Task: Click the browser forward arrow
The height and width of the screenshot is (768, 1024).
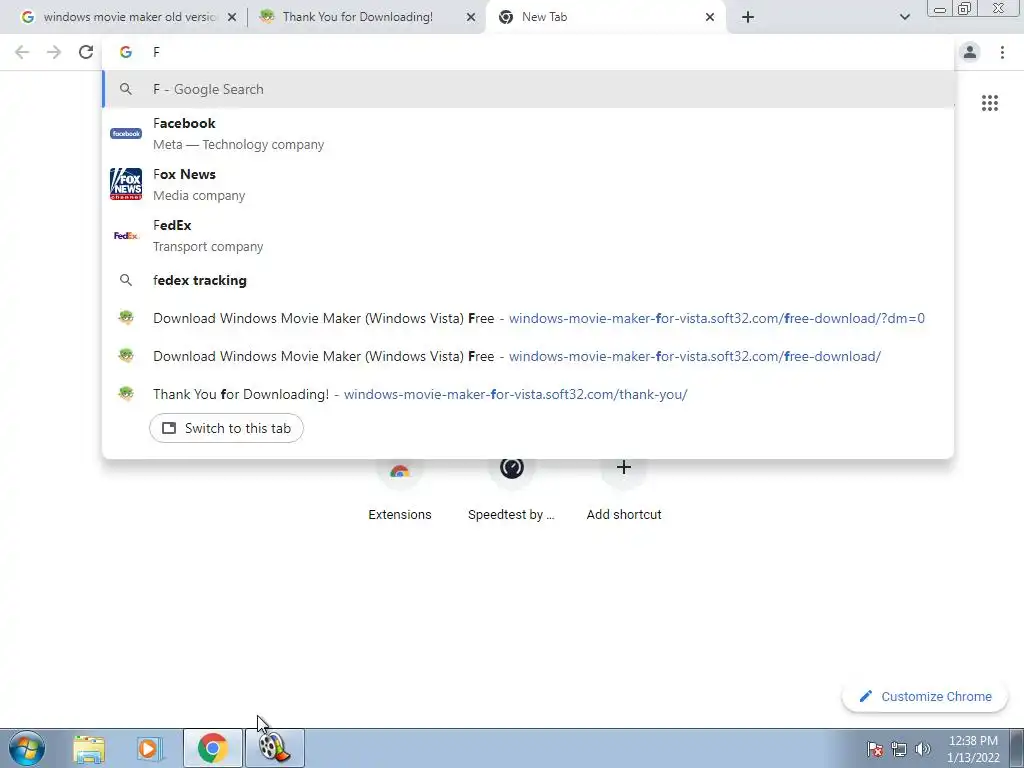Action: pos(54,52)
